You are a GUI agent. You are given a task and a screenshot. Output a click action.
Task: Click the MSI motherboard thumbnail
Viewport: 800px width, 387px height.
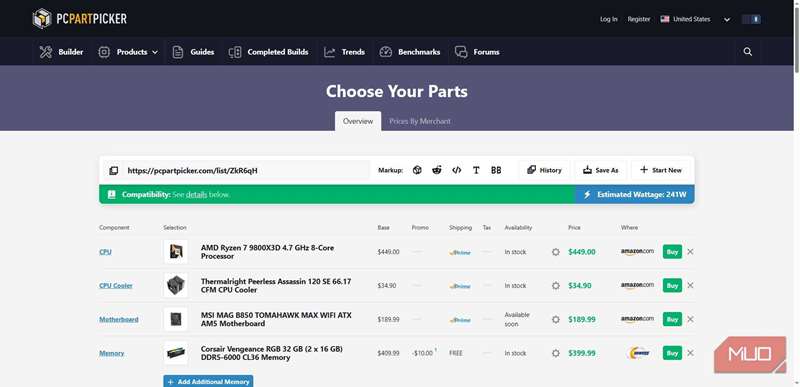176,320
